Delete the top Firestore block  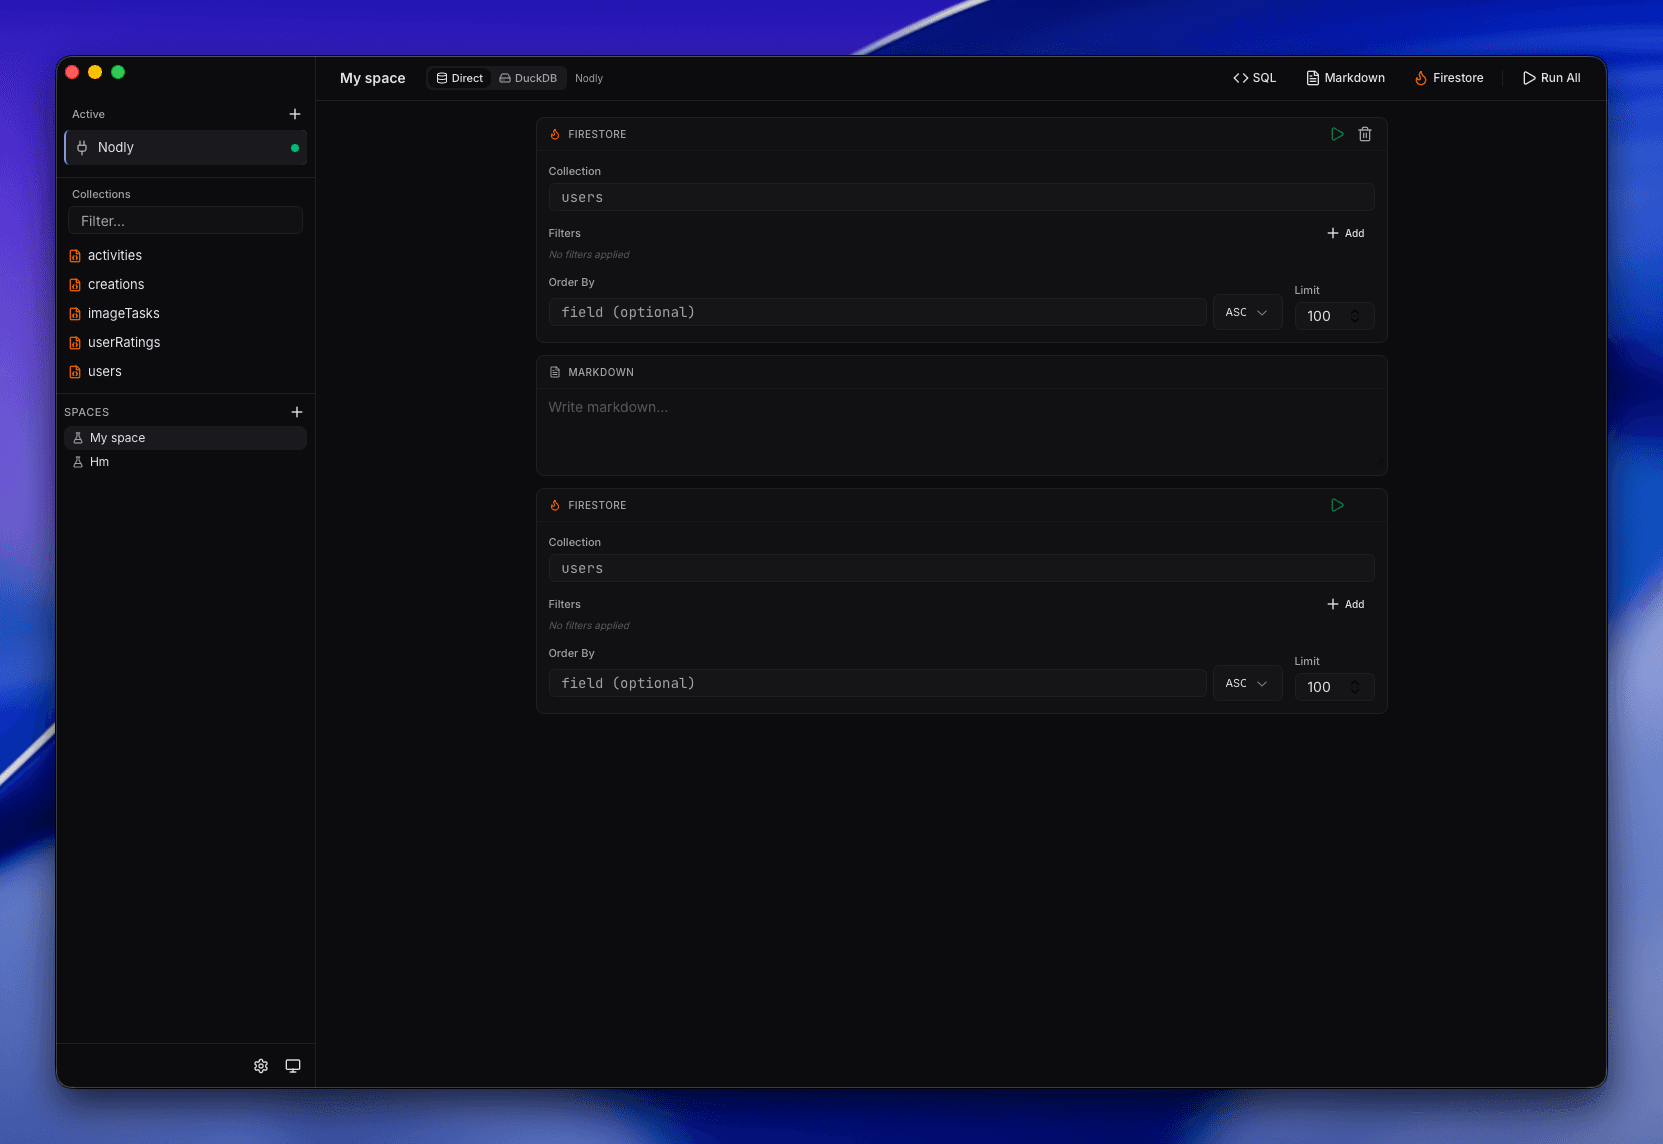click(x=1365, y=133)
